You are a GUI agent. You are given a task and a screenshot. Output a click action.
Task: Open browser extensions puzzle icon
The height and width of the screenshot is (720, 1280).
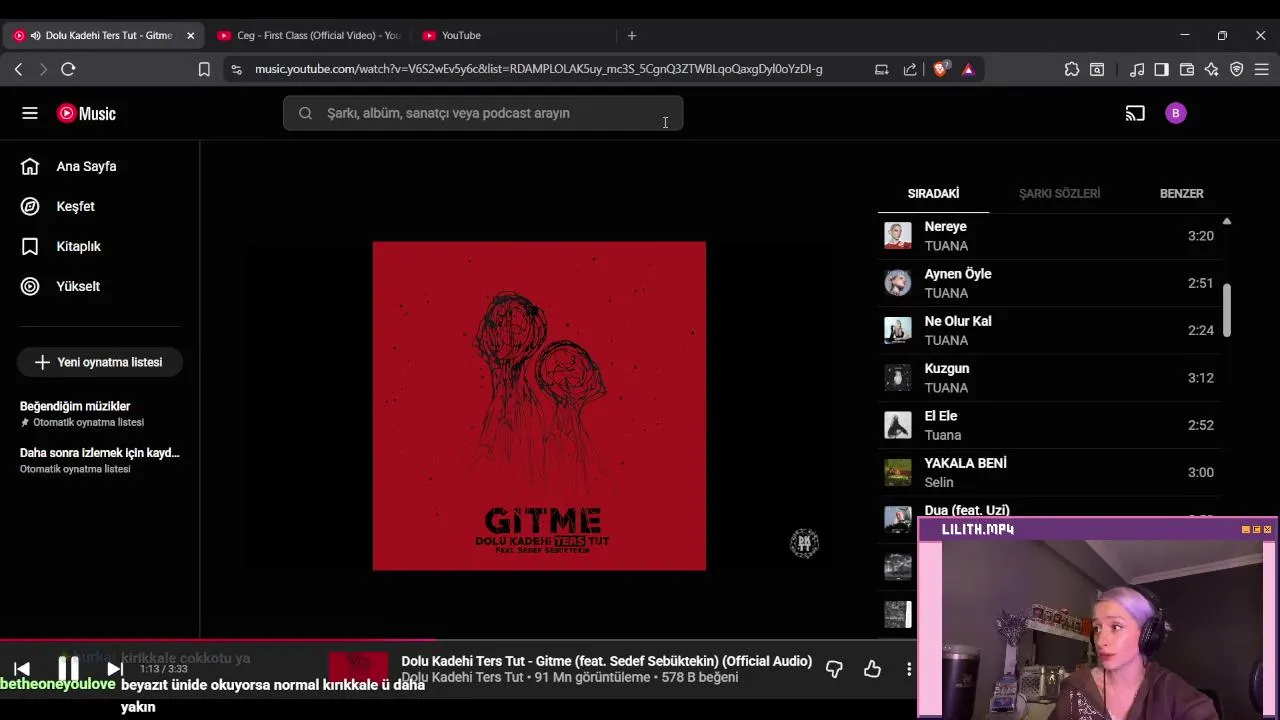pos(1072,69)
